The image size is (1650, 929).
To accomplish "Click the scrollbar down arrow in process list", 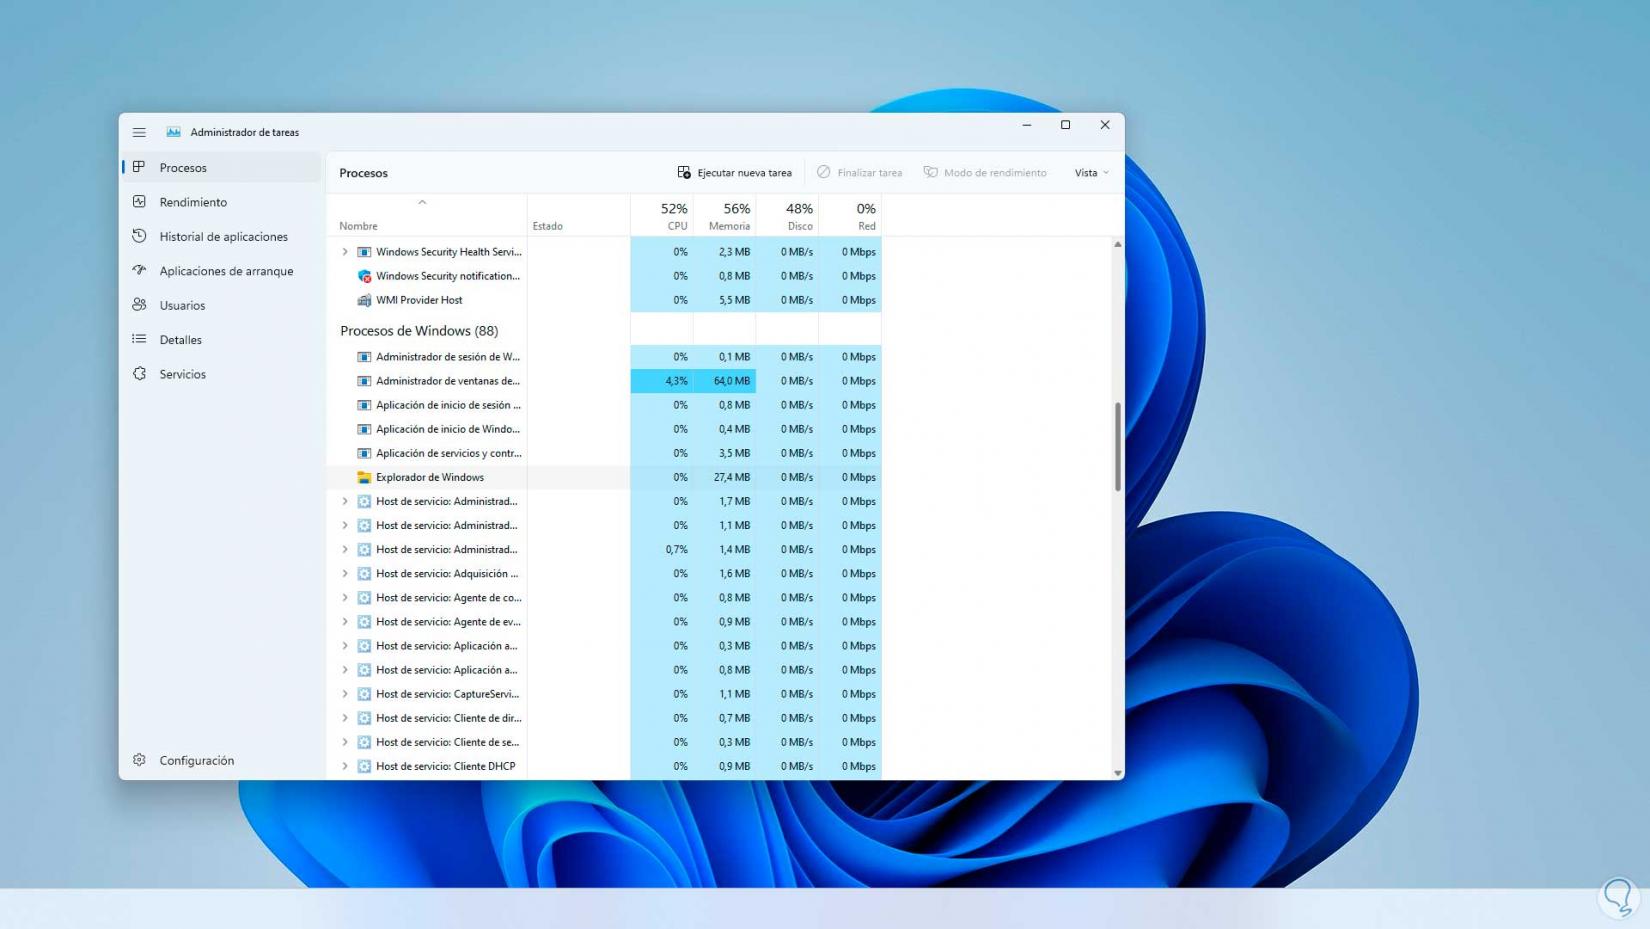I will pyautogui.click(x=1117, y=773).
